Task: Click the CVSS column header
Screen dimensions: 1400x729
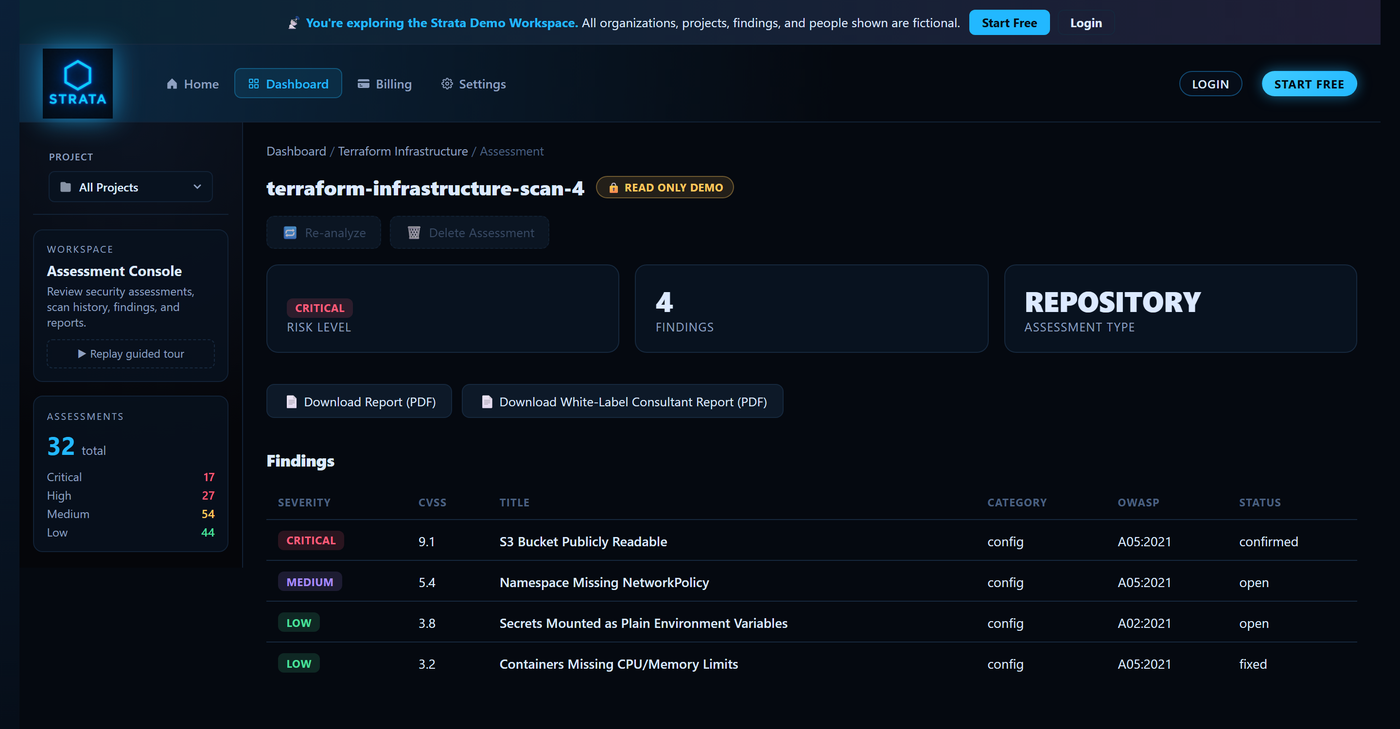Action: tap(432, 502)
